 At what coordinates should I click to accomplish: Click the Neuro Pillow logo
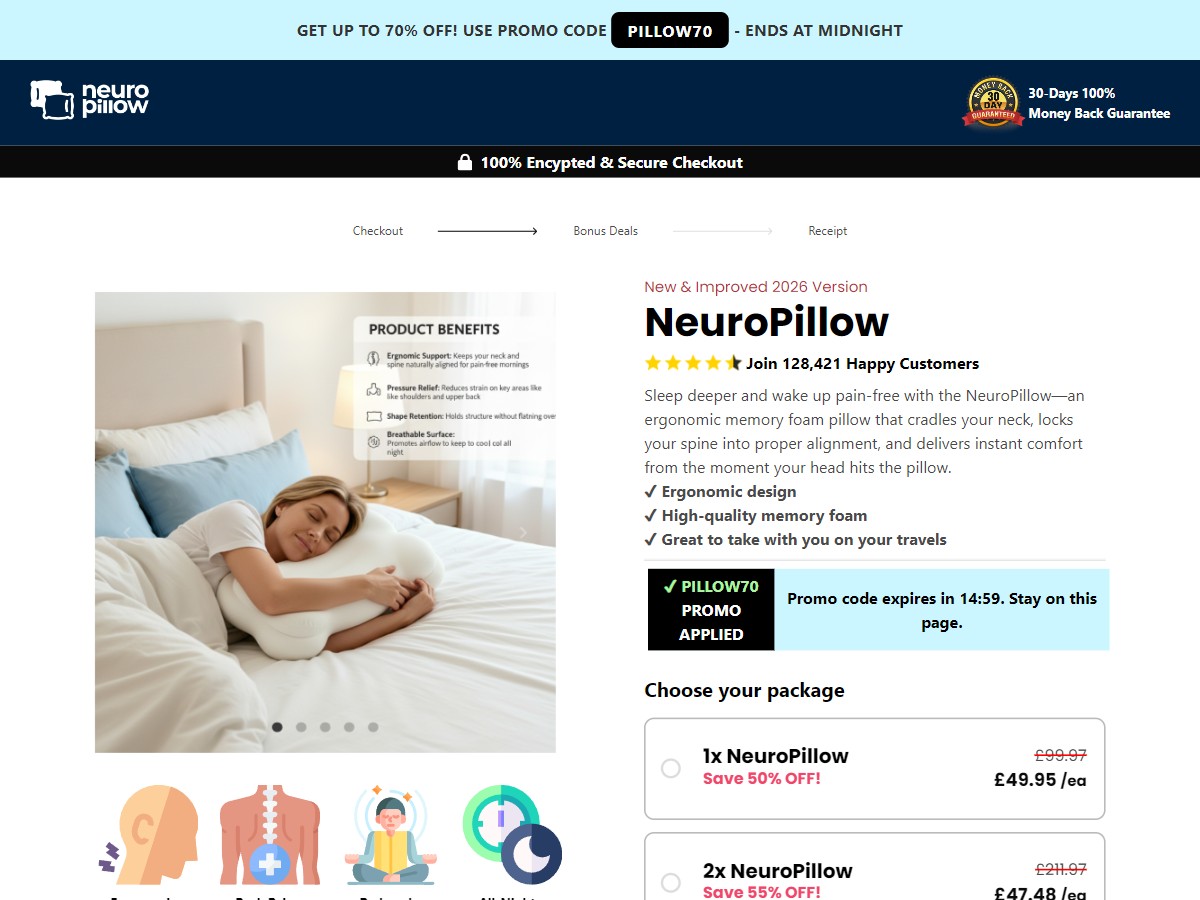tap(90, 100)
